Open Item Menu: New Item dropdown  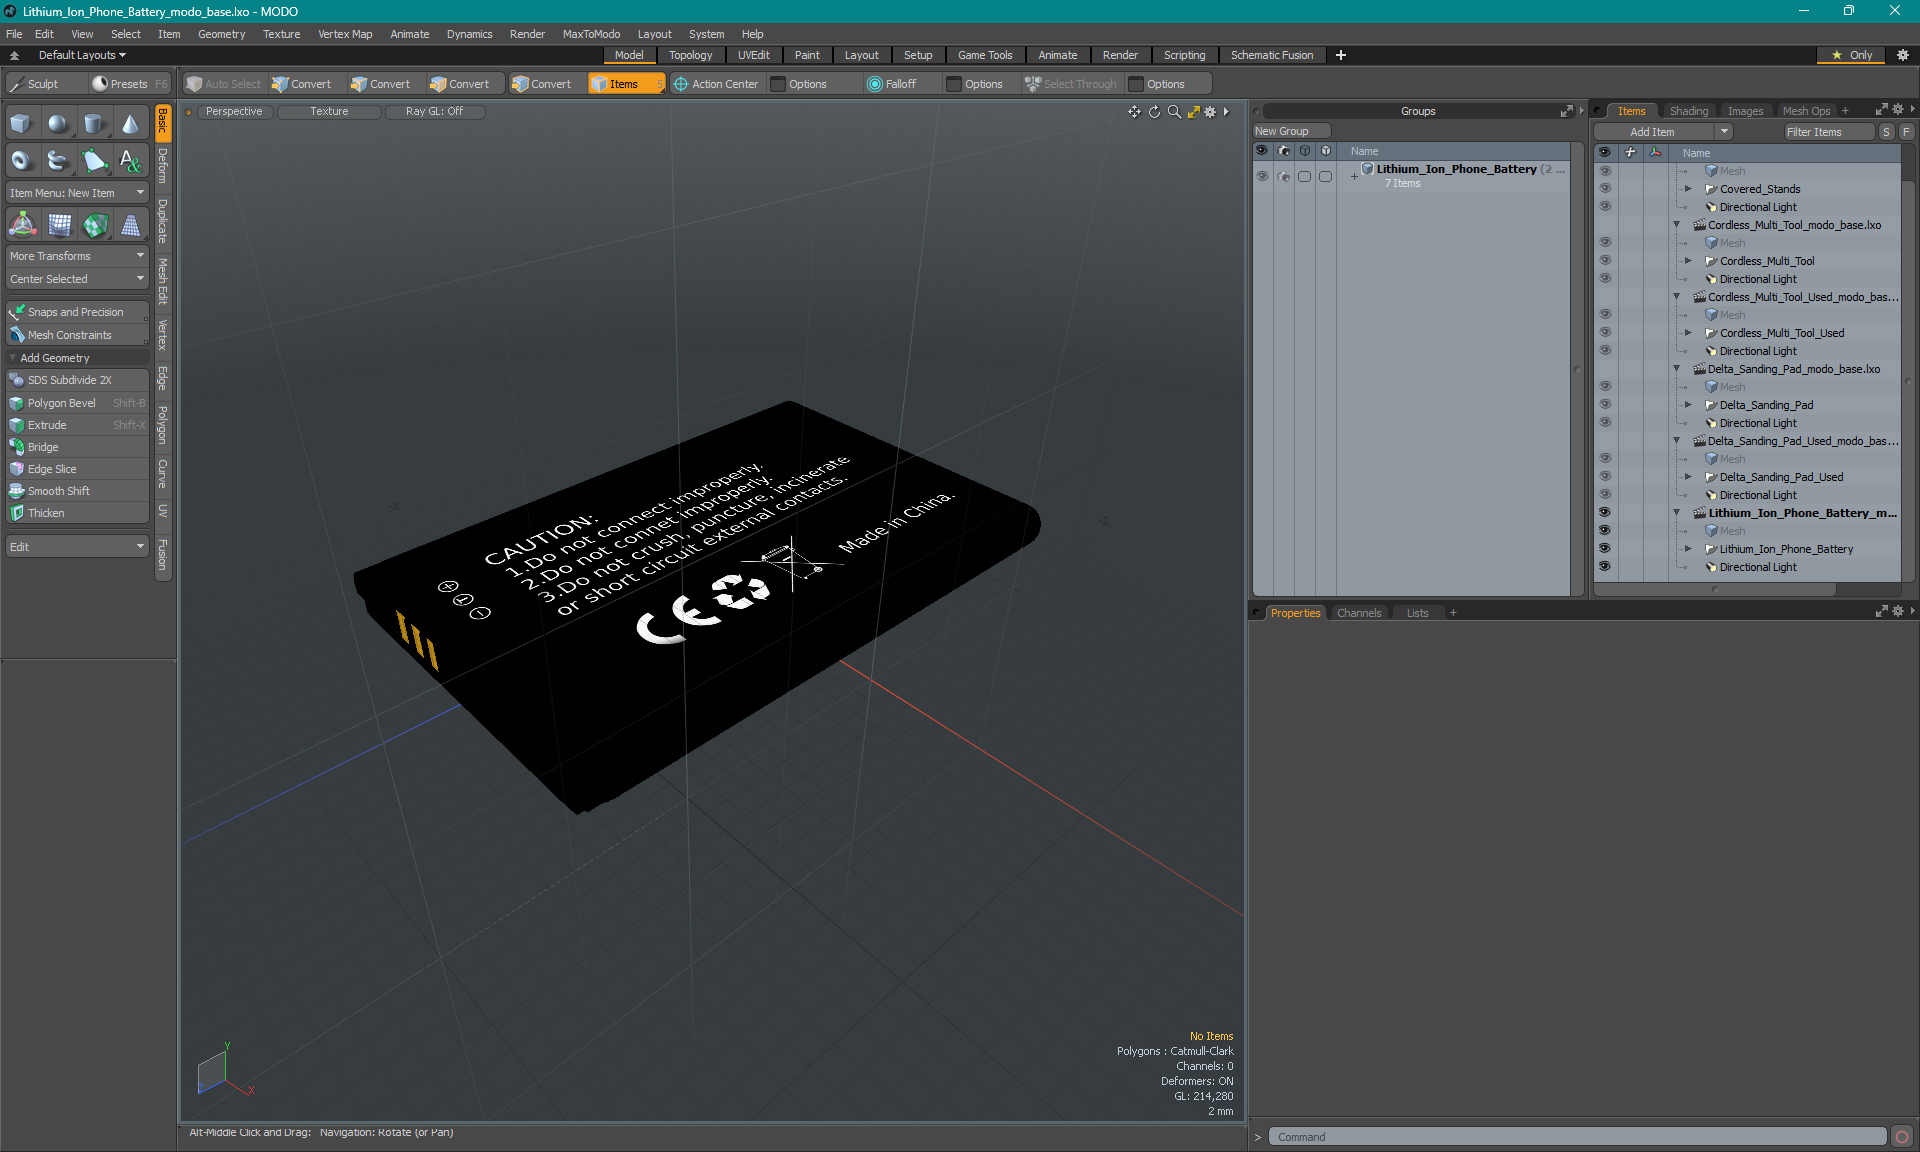77,193
